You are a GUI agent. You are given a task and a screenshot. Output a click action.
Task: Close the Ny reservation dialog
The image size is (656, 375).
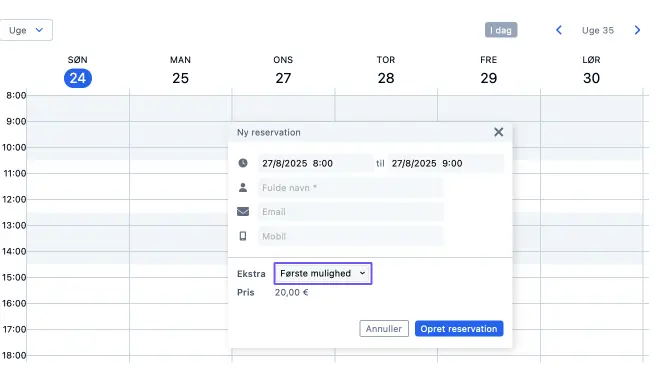[498, 132]
